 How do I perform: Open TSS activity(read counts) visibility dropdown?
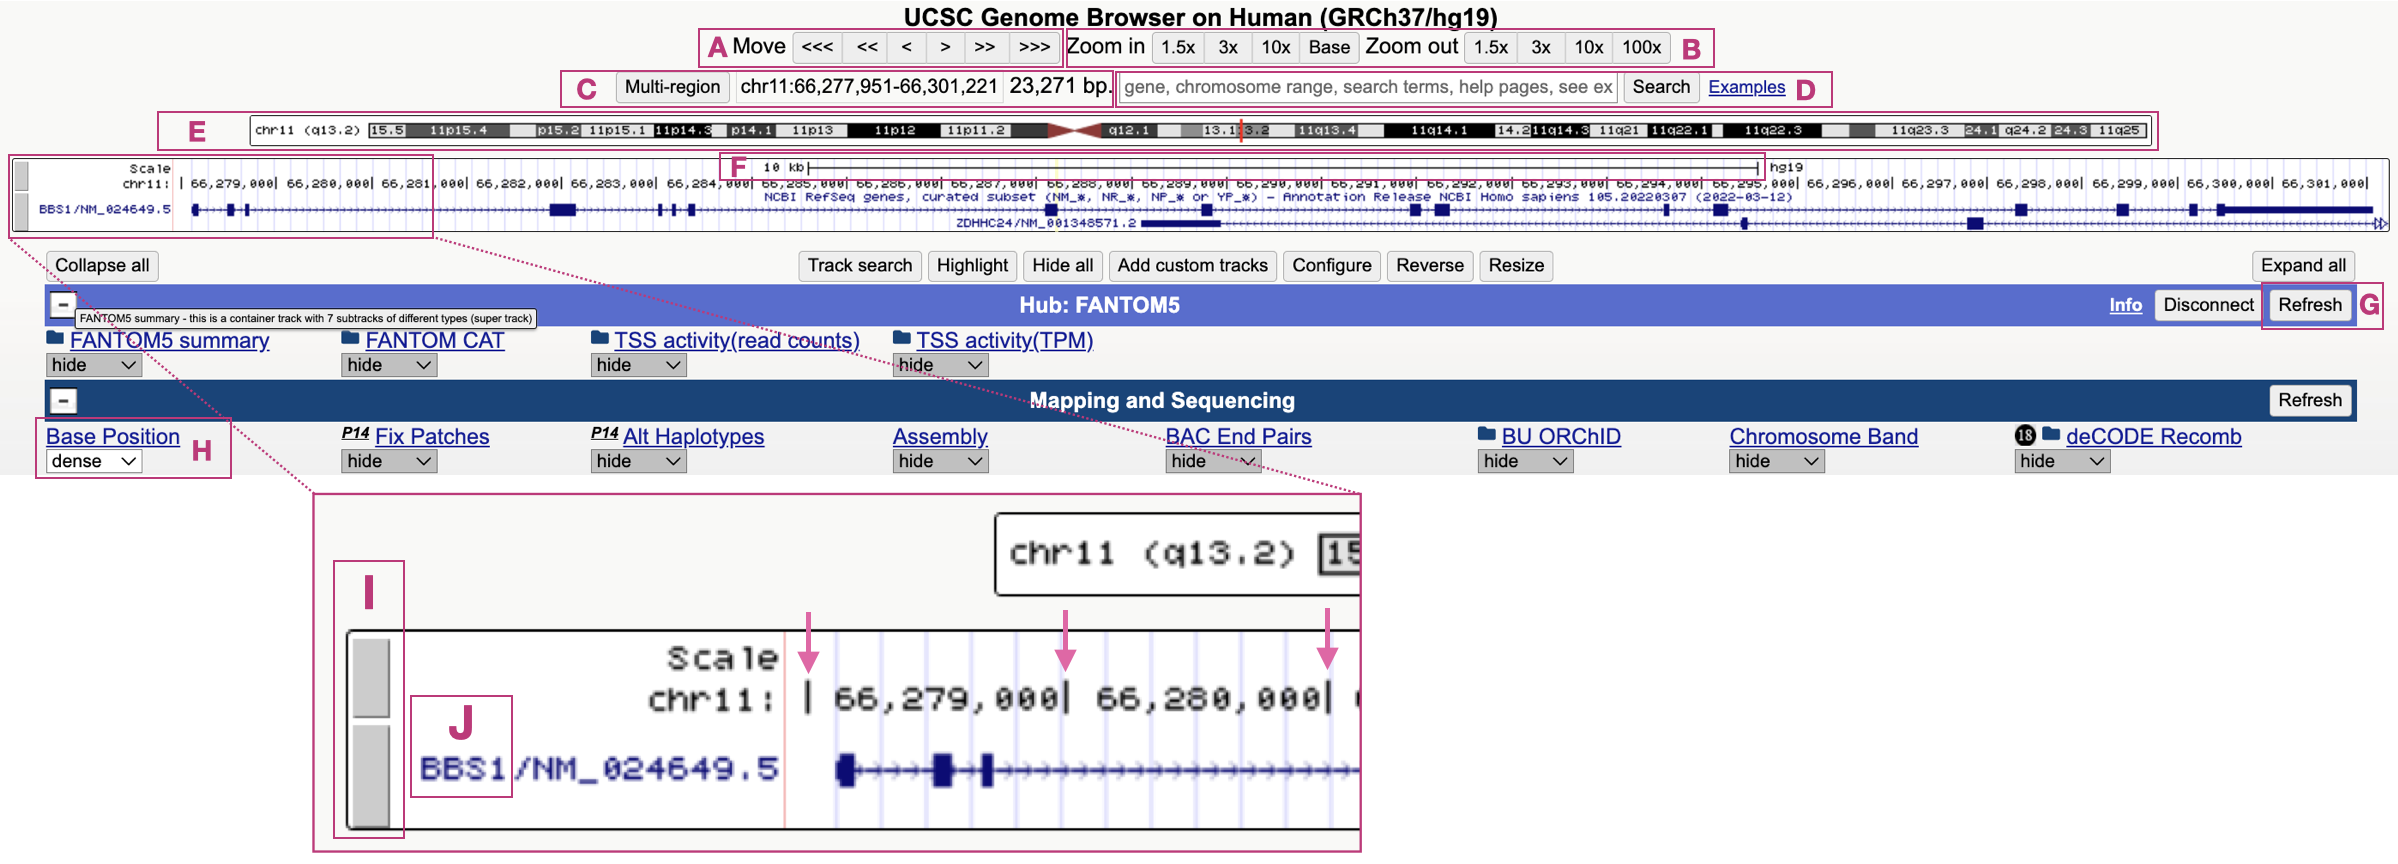tap(638, 365)
